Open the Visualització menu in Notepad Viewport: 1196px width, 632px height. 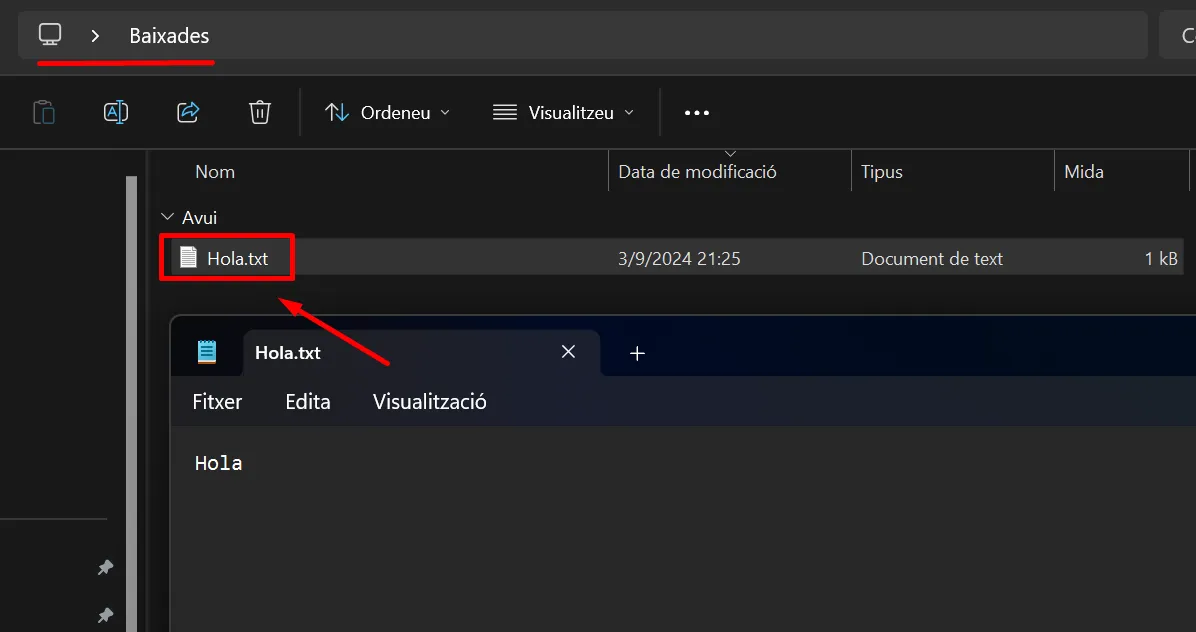coord(429,402)
